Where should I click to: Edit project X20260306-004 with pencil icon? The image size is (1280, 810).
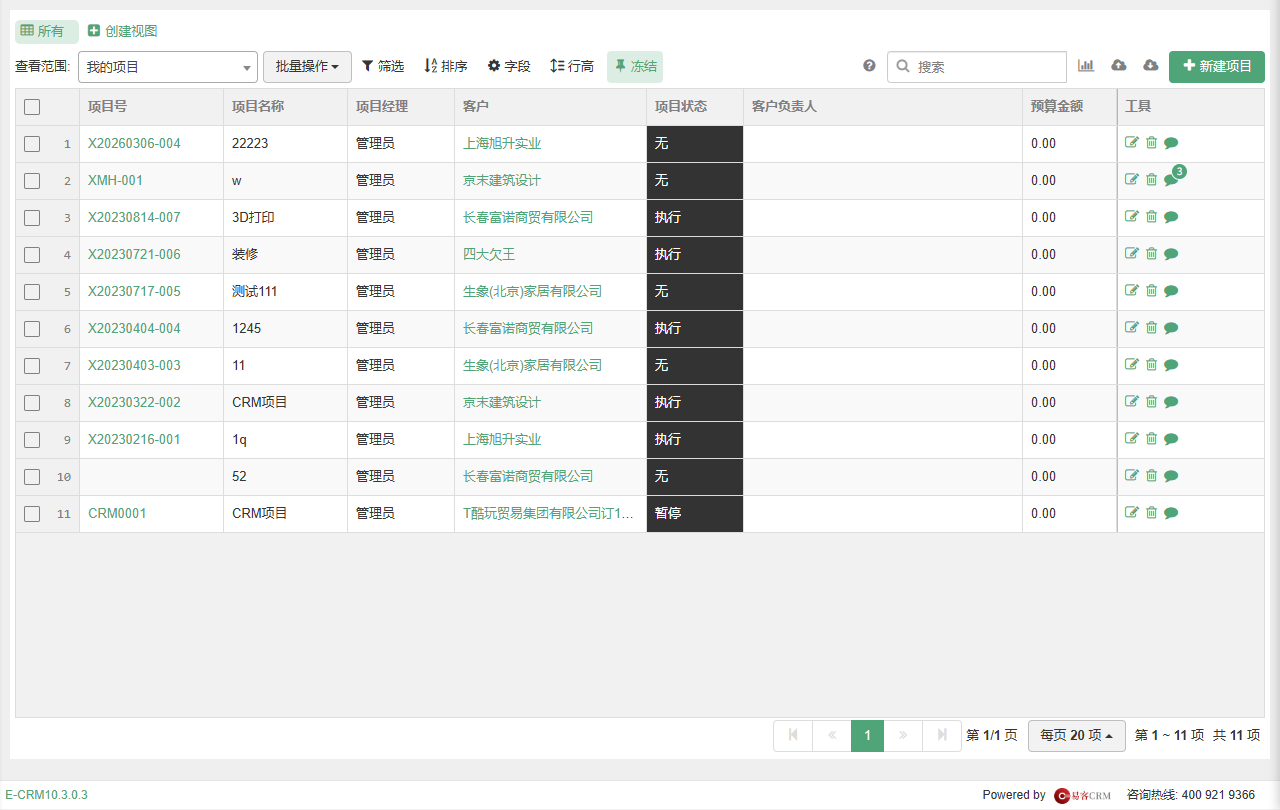coord(1132,143)
